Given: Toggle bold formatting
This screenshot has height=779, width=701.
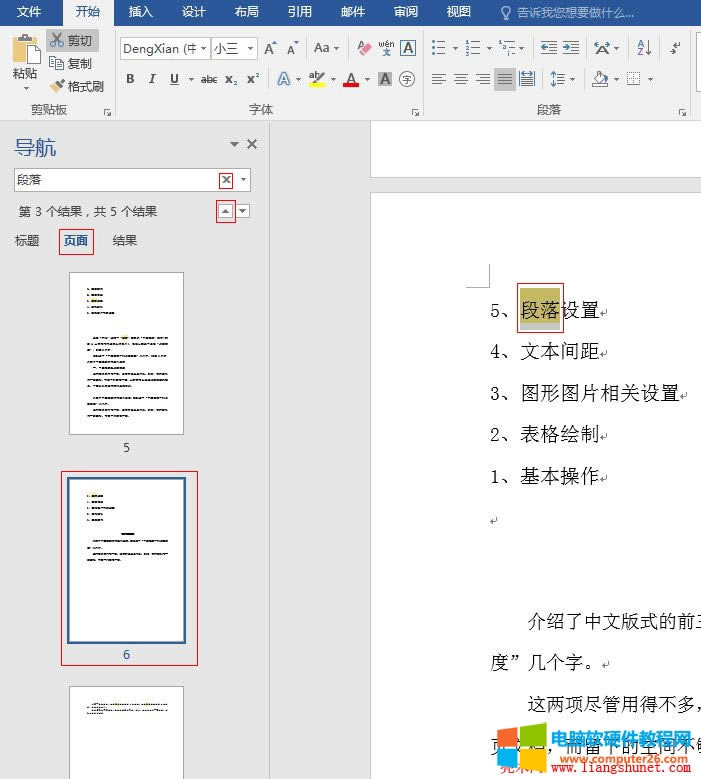Looking at the screenshot, I should 130,79.
